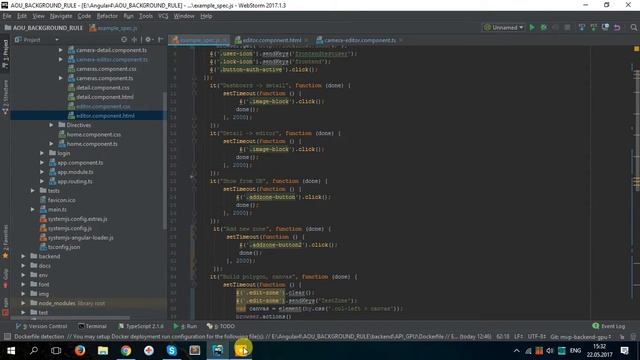The height and width of the screenshot is (360, 640).
Task: Click the Git branch widget in status bar
Action: [580, 337]
